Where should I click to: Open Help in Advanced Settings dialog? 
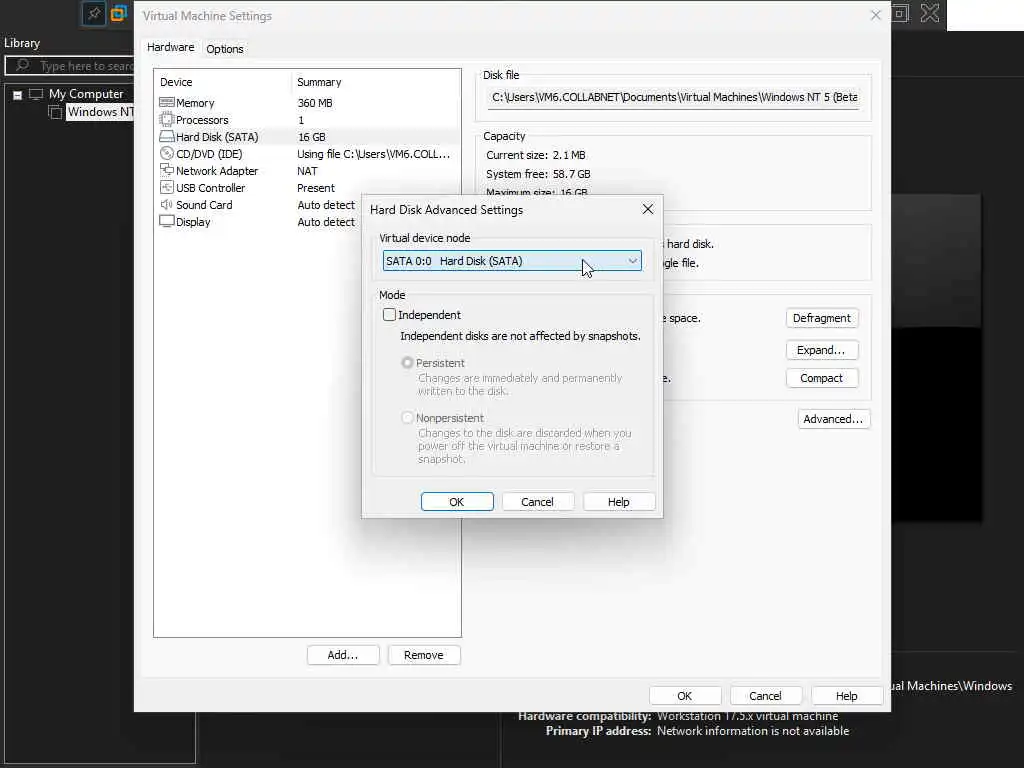(618, 502)
